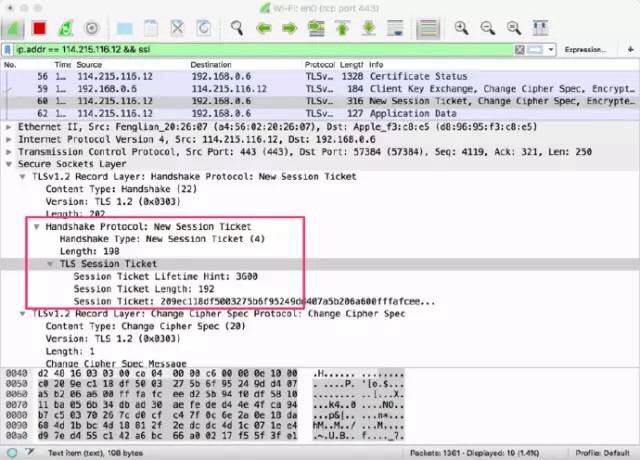Viewport: 640px width, 460px height.
Task: Toggle packet colorization
Action: tap(428, 29)
